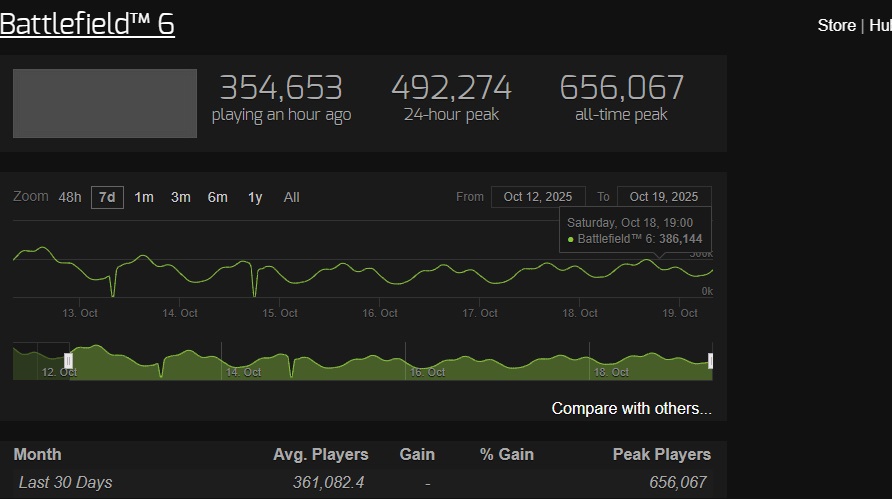Show the All zoom range
892x499 pixels.
point(291,197)
